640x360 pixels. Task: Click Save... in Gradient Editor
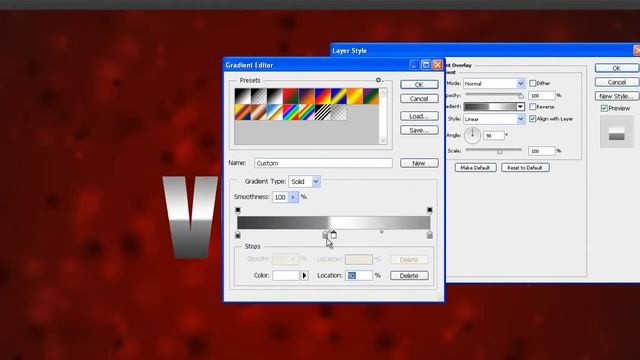click(419, 131)
